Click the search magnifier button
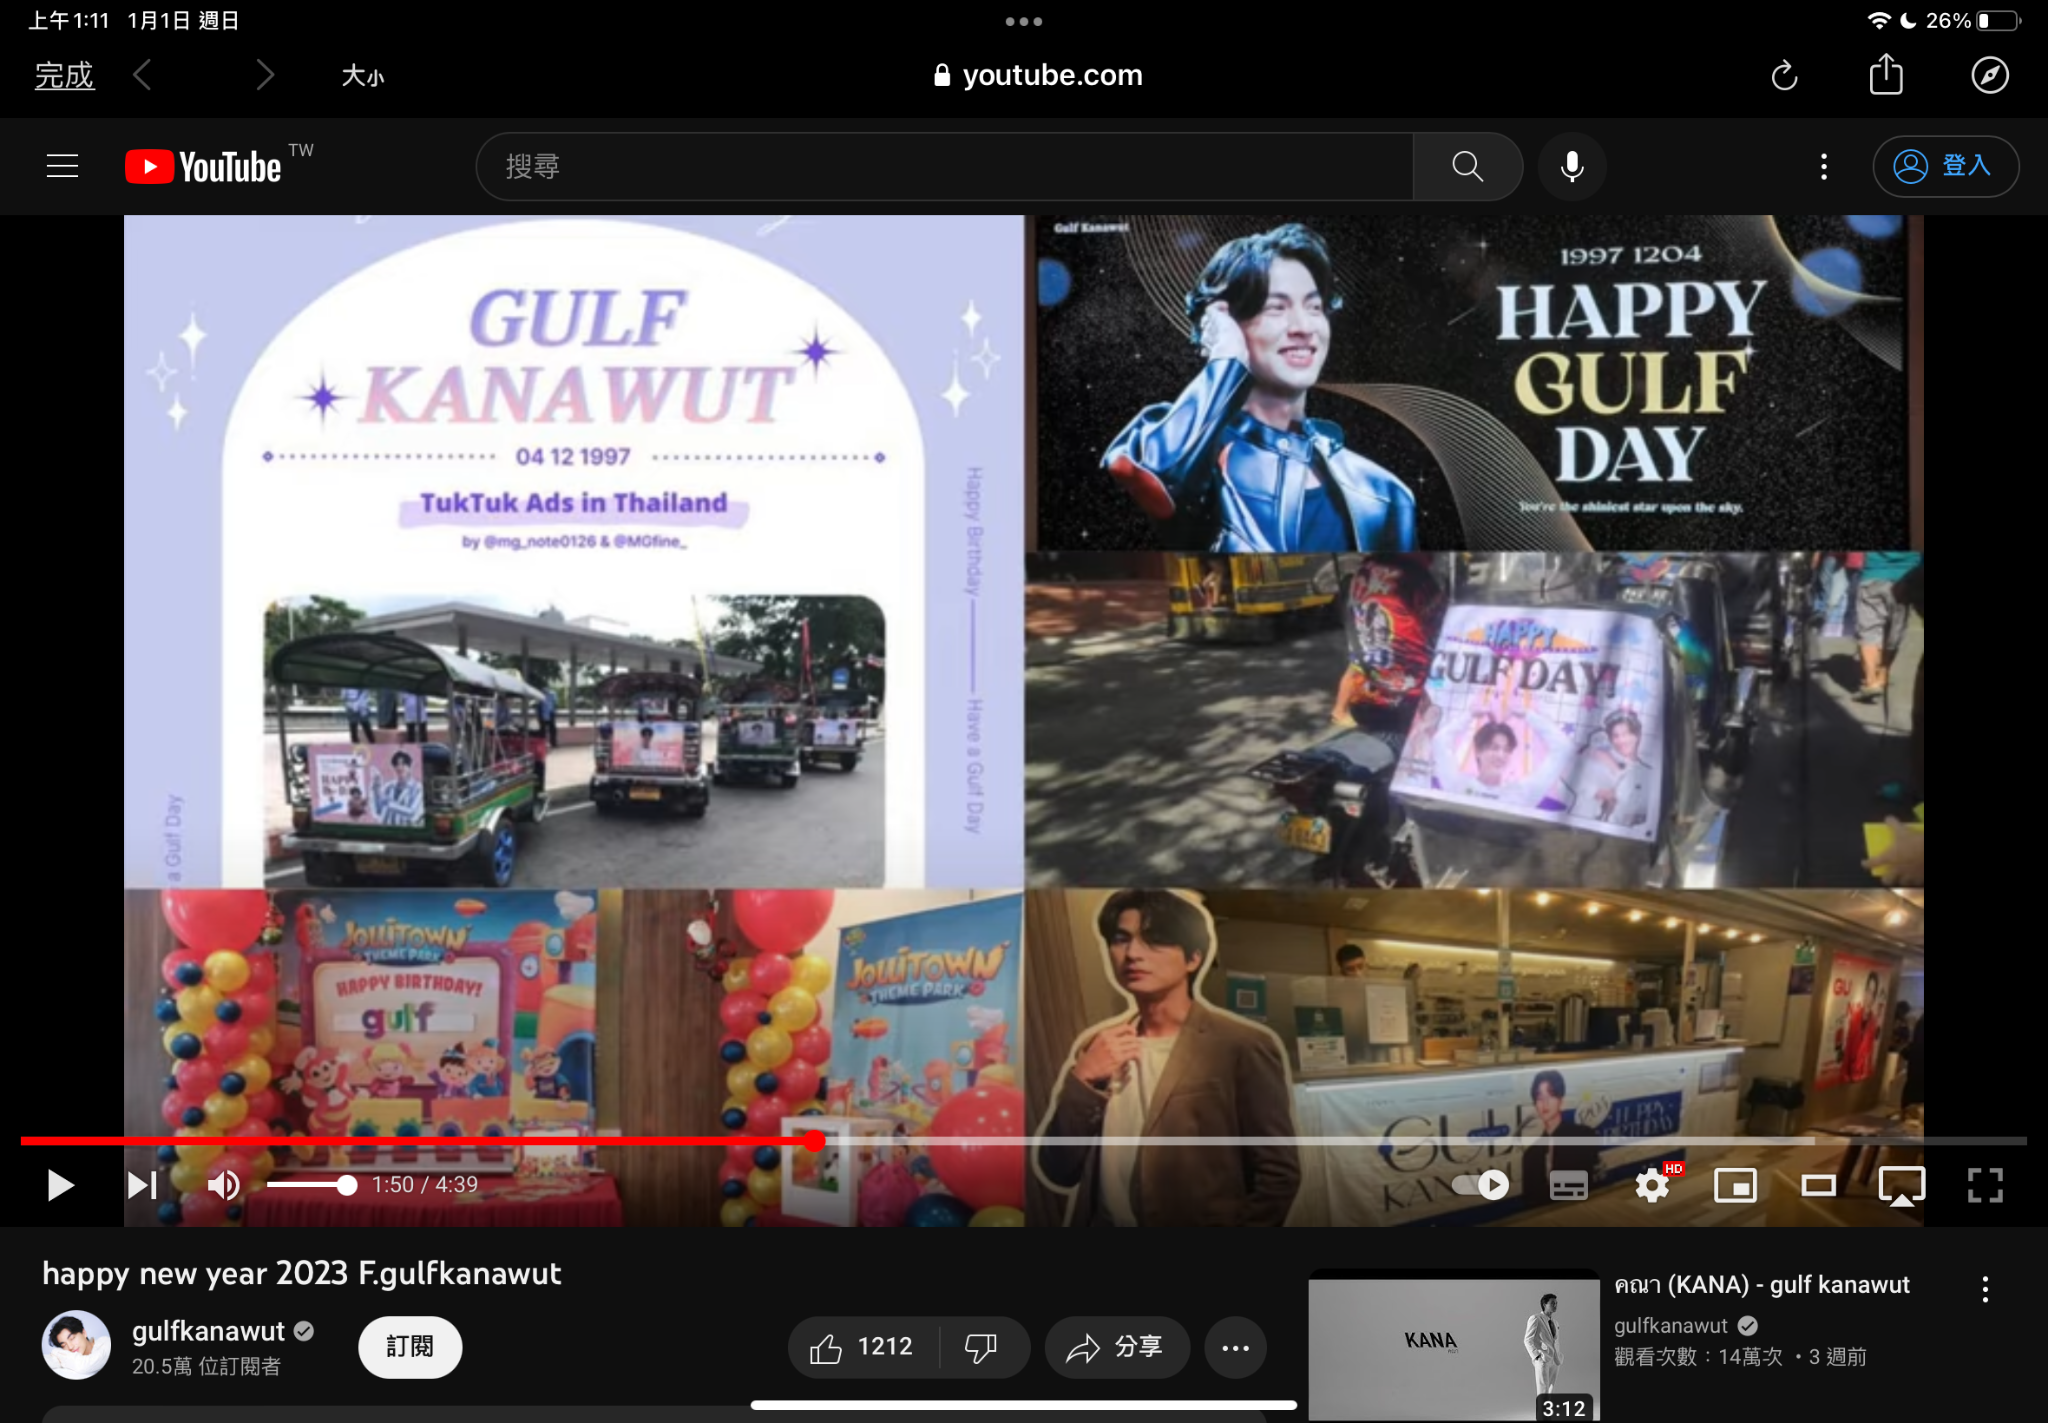The image size is (2048, 1423). (x=1467, y=166)
